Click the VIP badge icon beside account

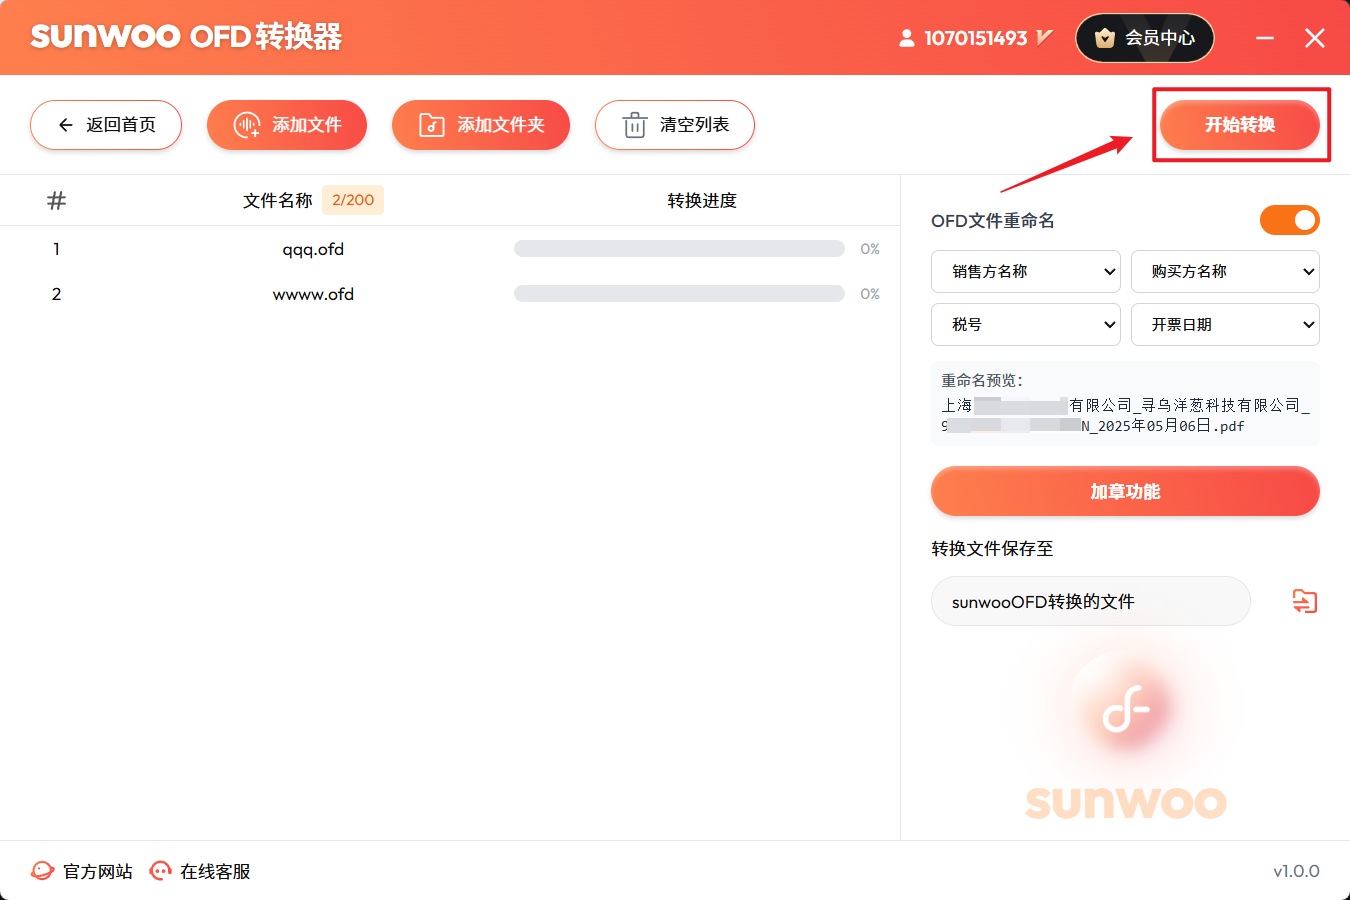pyautogui.click(x=1045, y=38)
